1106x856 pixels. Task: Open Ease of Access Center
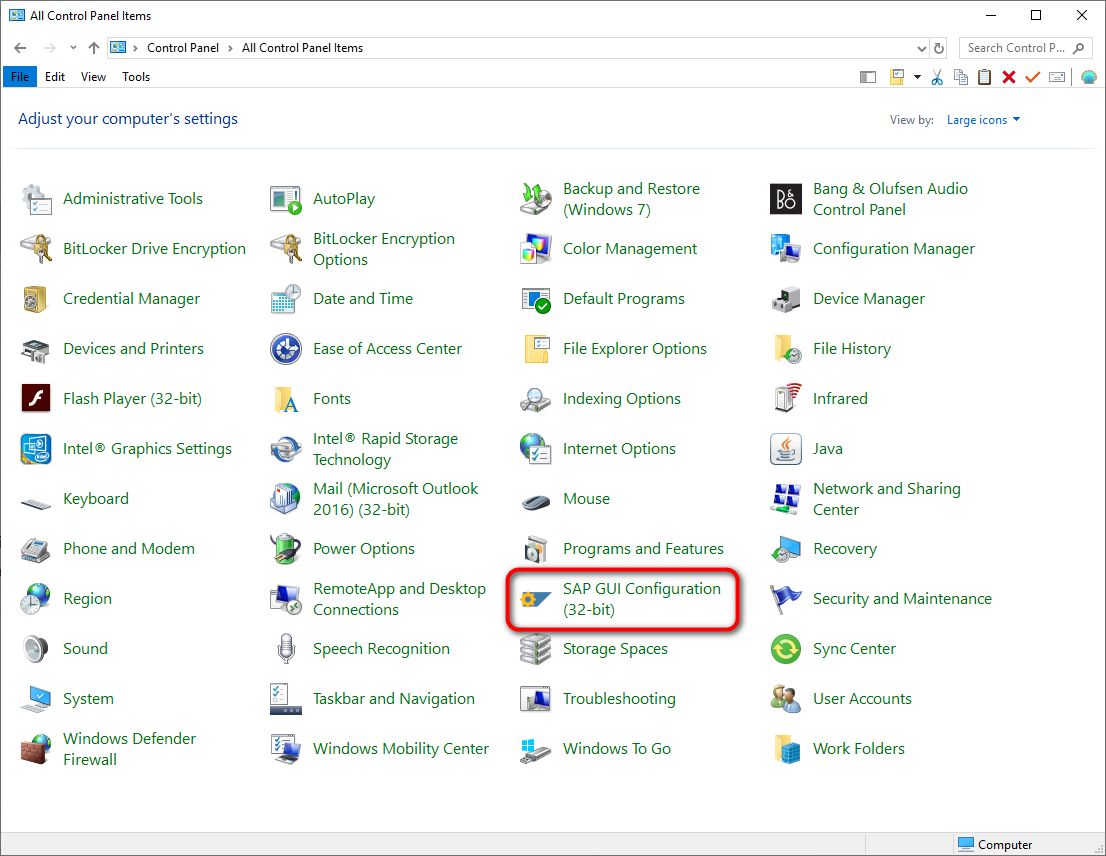pos(366,349)
